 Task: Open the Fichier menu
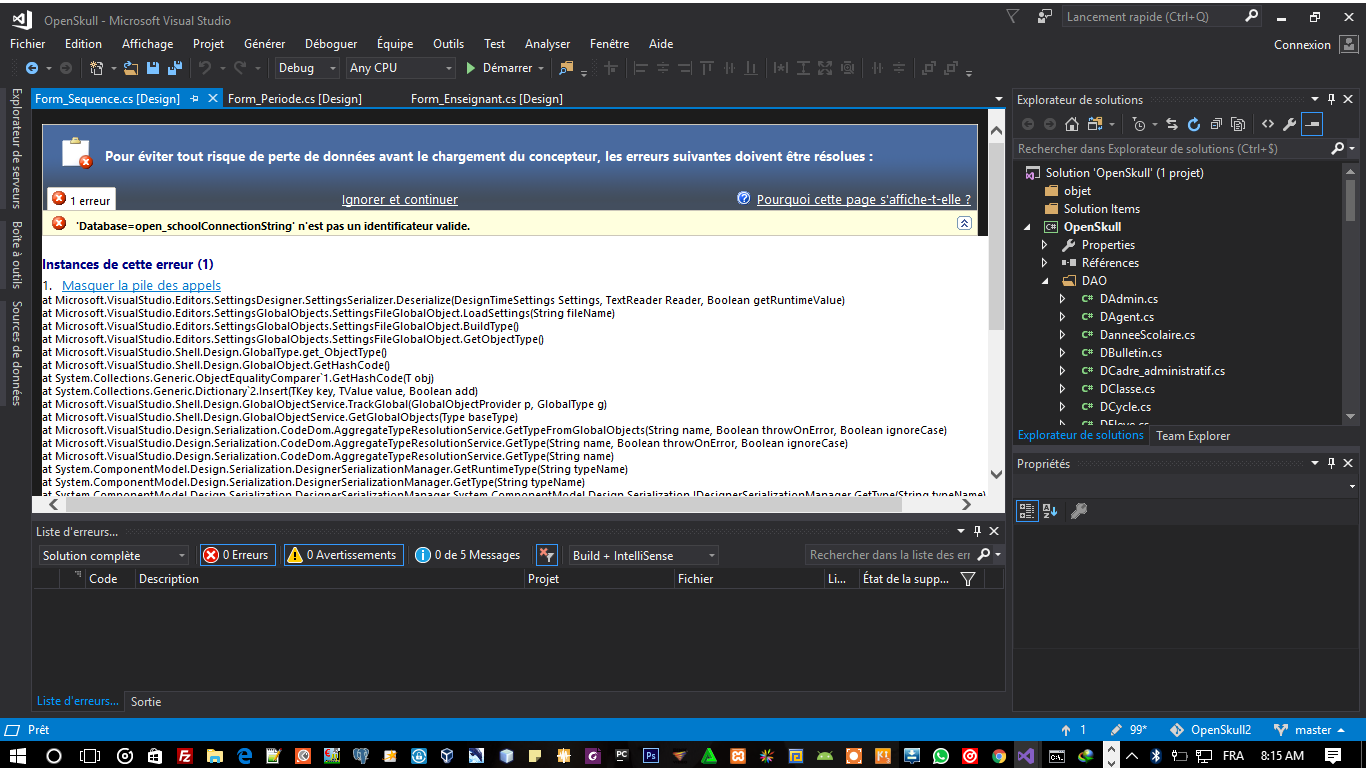[28, 44]
